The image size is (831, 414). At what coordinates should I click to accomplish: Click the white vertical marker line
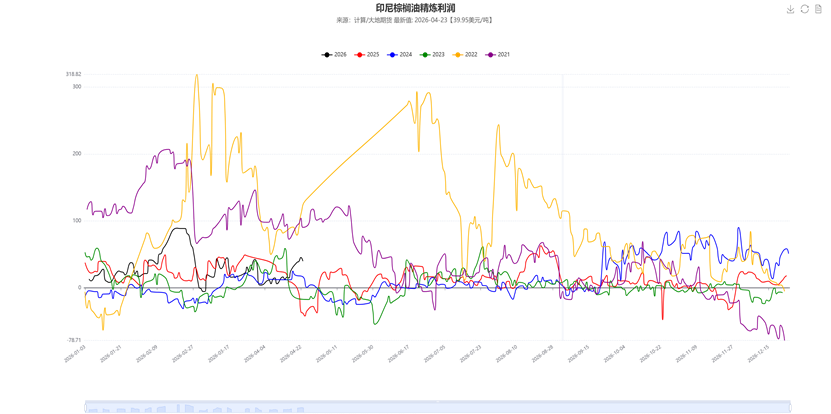click(562, 200)
